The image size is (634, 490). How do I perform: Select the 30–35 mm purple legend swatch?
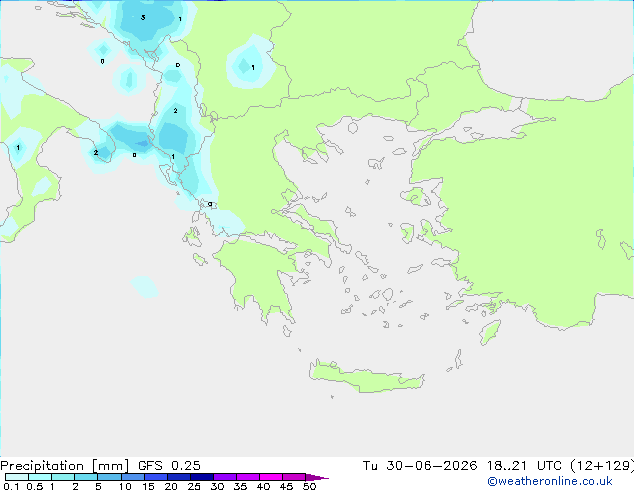coord(225,477)
